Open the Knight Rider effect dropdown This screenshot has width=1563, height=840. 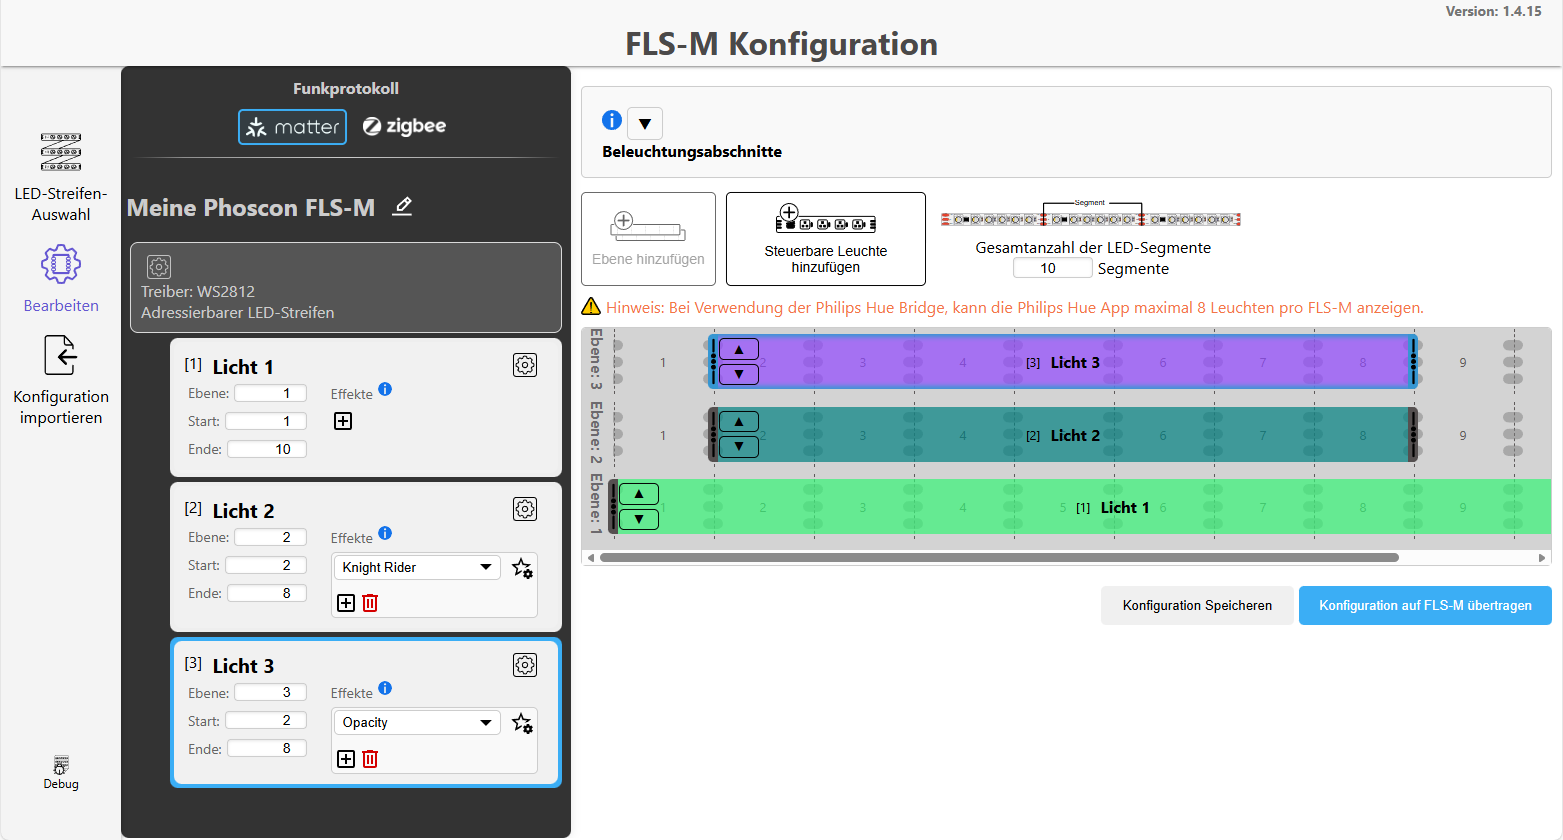pos(416,567)
